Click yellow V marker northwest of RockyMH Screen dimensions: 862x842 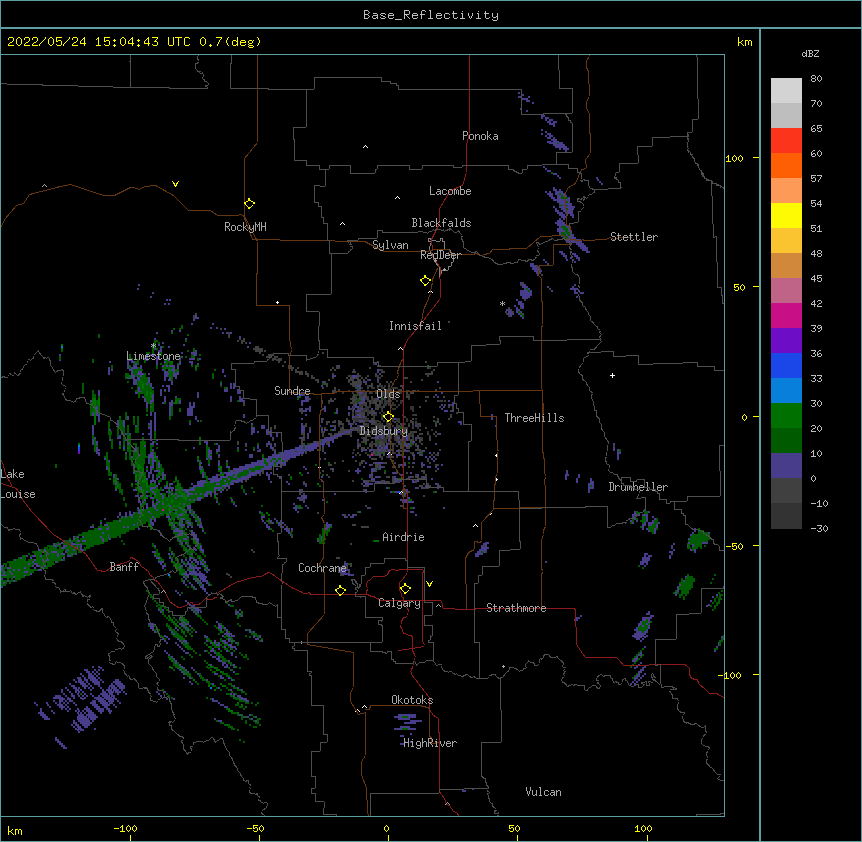point(175,184)
